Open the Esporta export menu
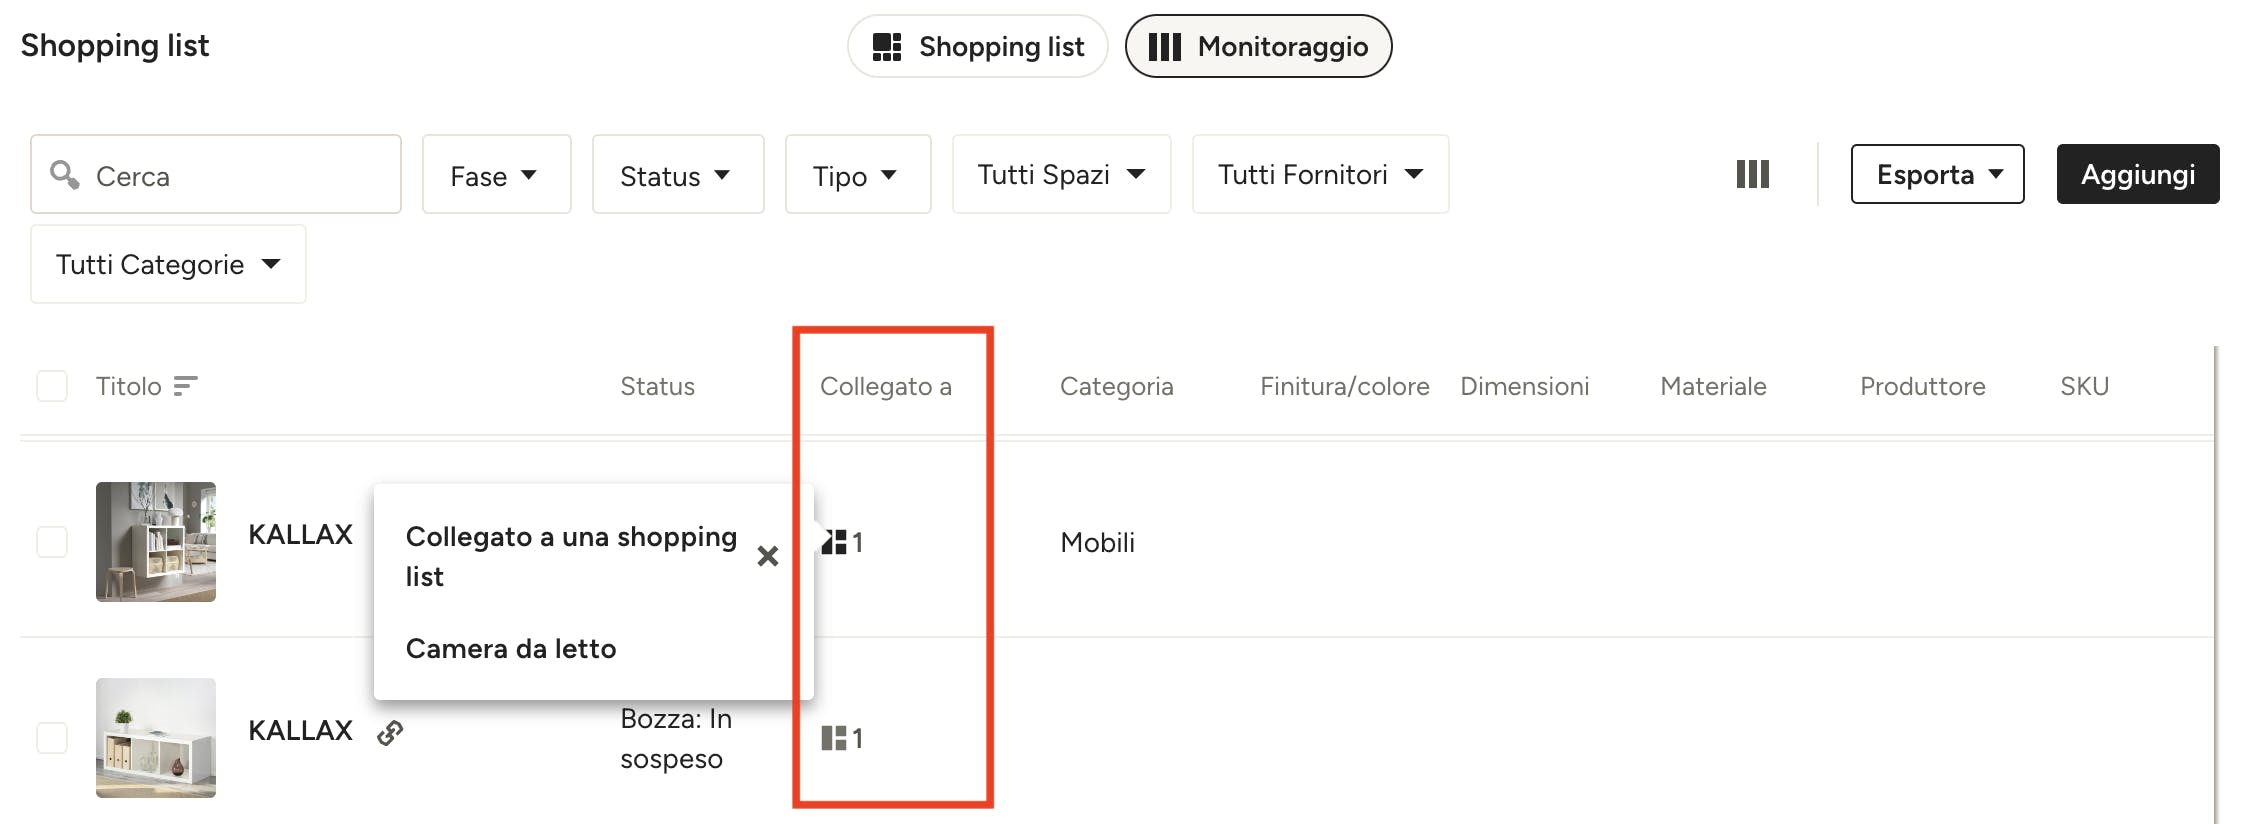The image size is (2250, 824). [x=1937, y=174]
